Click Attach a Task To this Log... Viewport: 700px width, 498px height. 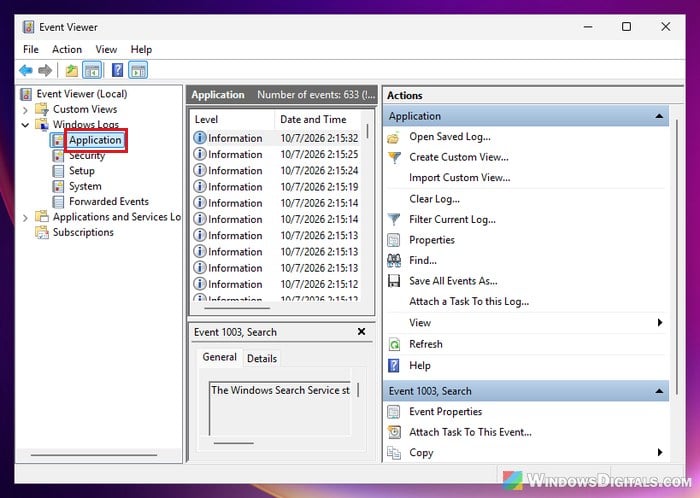click(469, 302)
